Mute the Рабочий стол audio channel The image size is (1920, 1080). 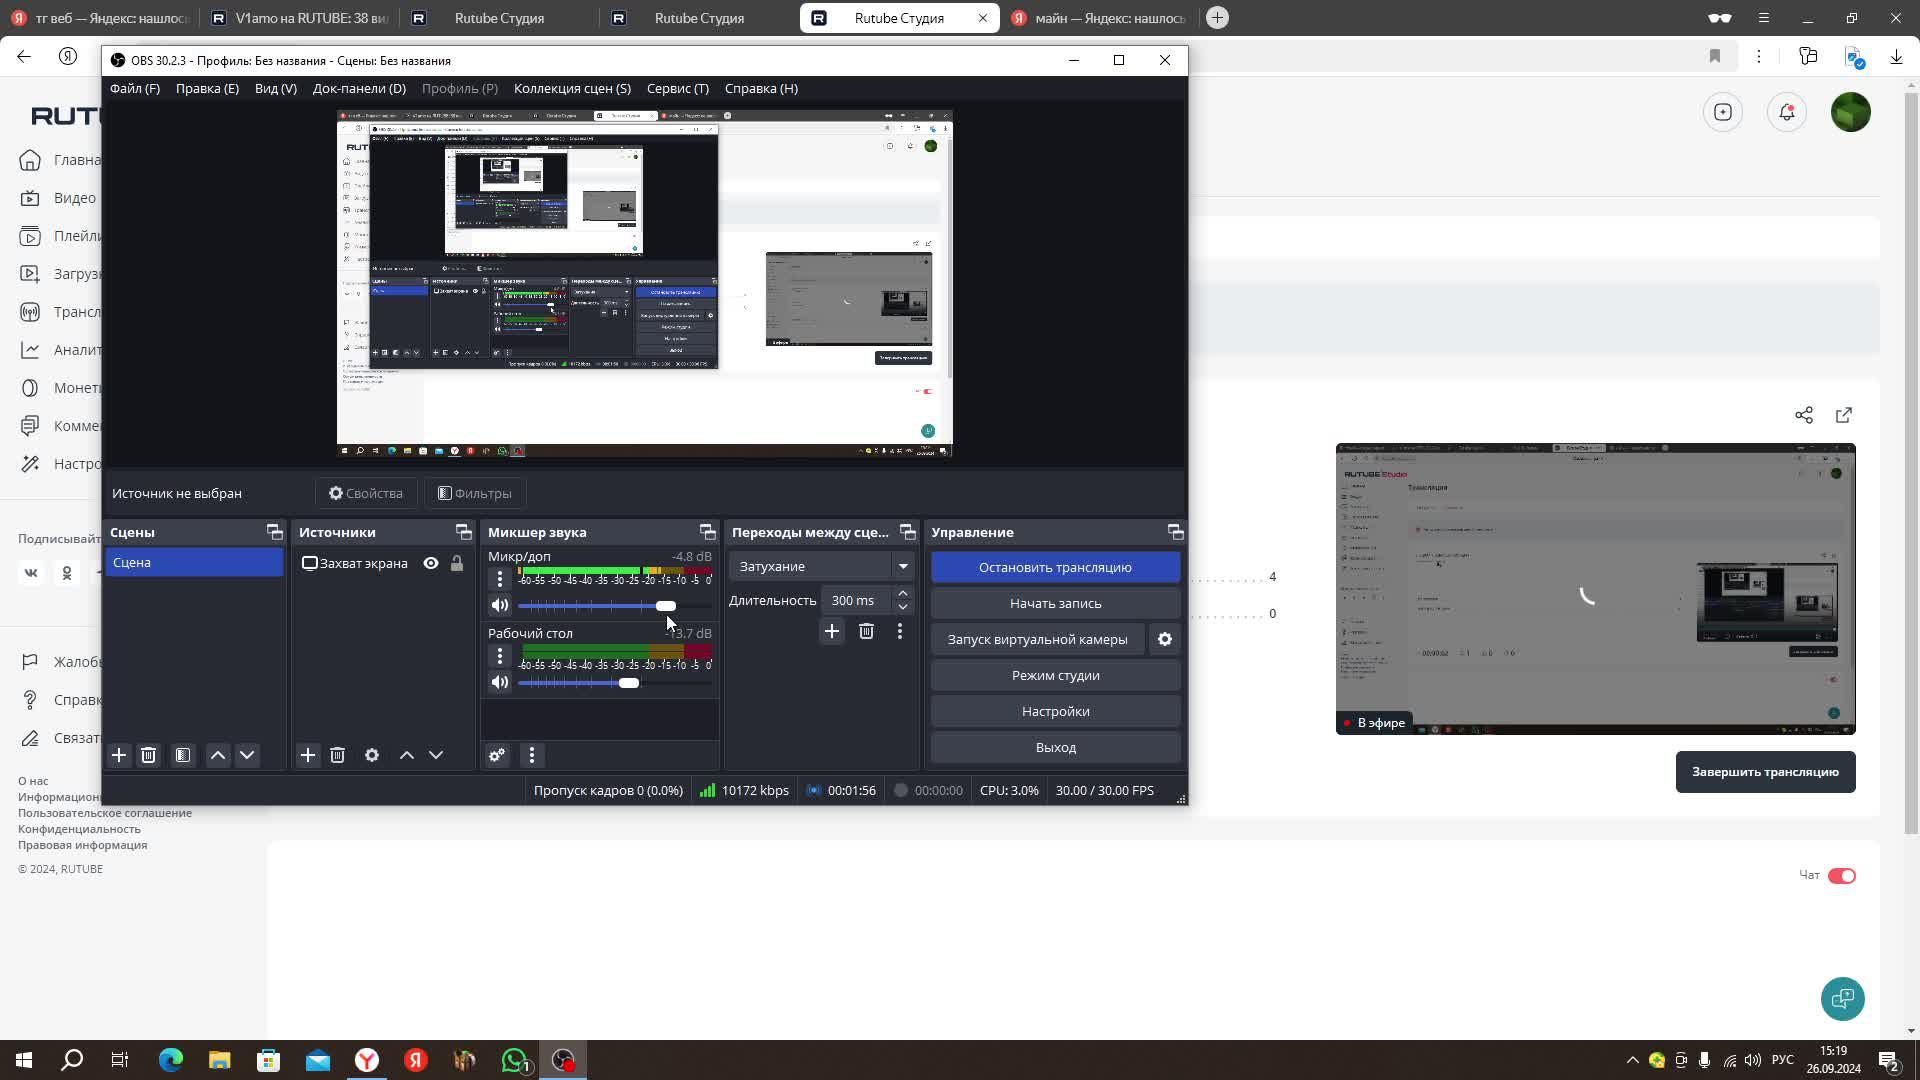click(x=500, y=682)
